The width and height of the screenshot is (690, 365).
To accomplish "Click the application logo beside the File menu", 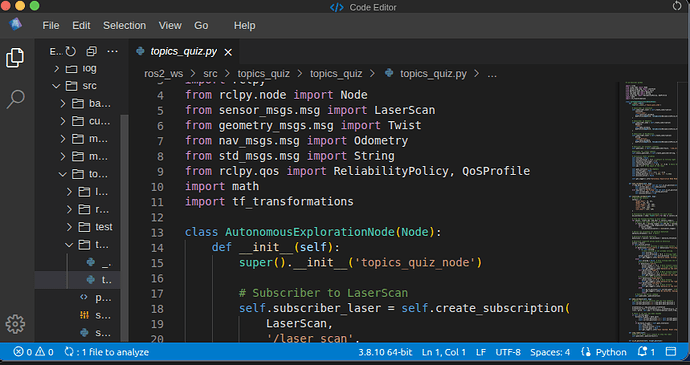I will 15,24.
